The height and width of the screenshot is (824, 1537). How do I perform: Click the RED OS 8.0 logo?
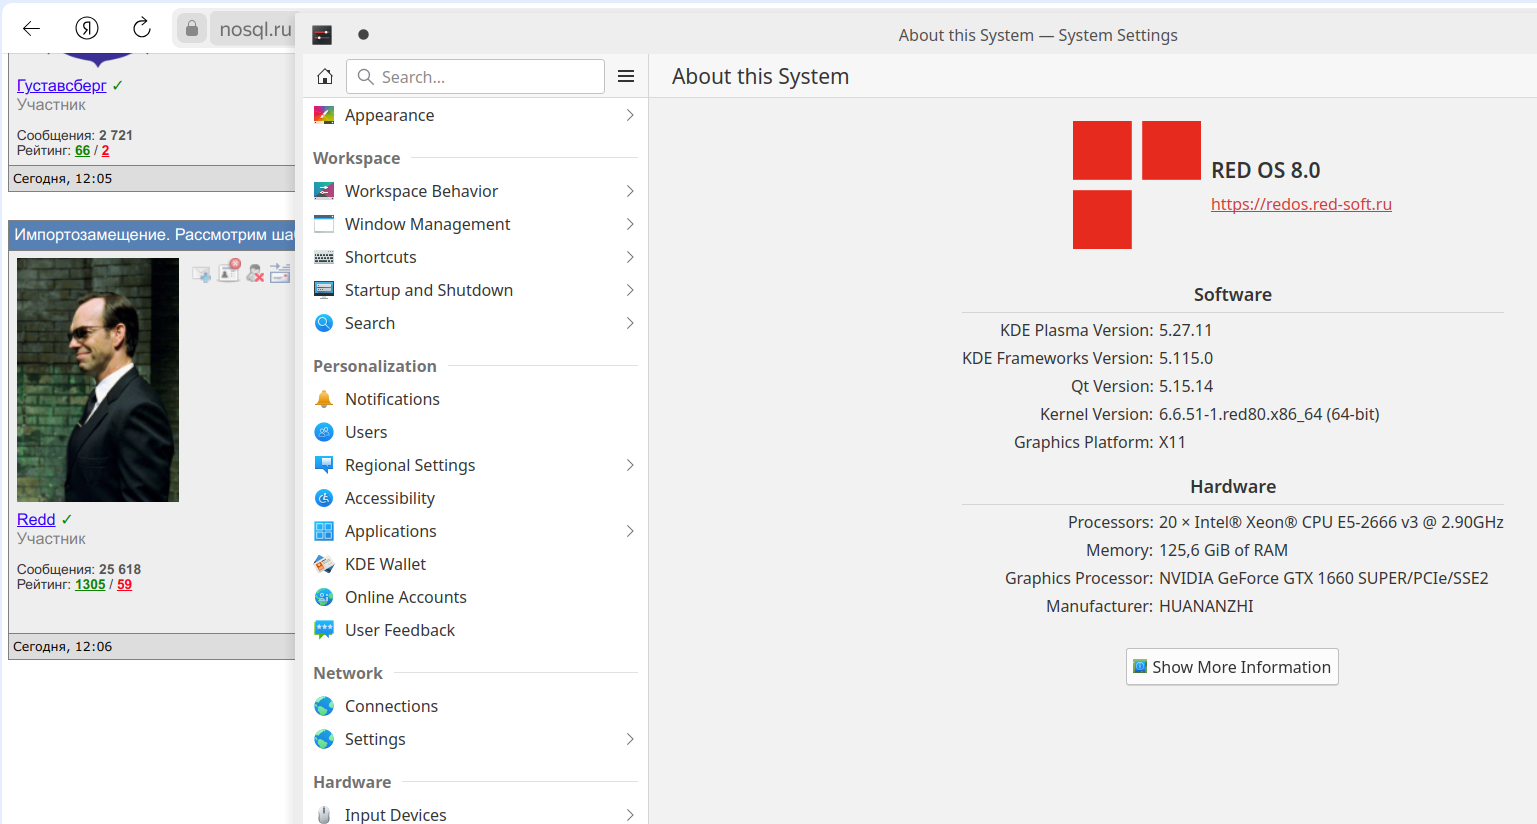[x=1137, y=185]
